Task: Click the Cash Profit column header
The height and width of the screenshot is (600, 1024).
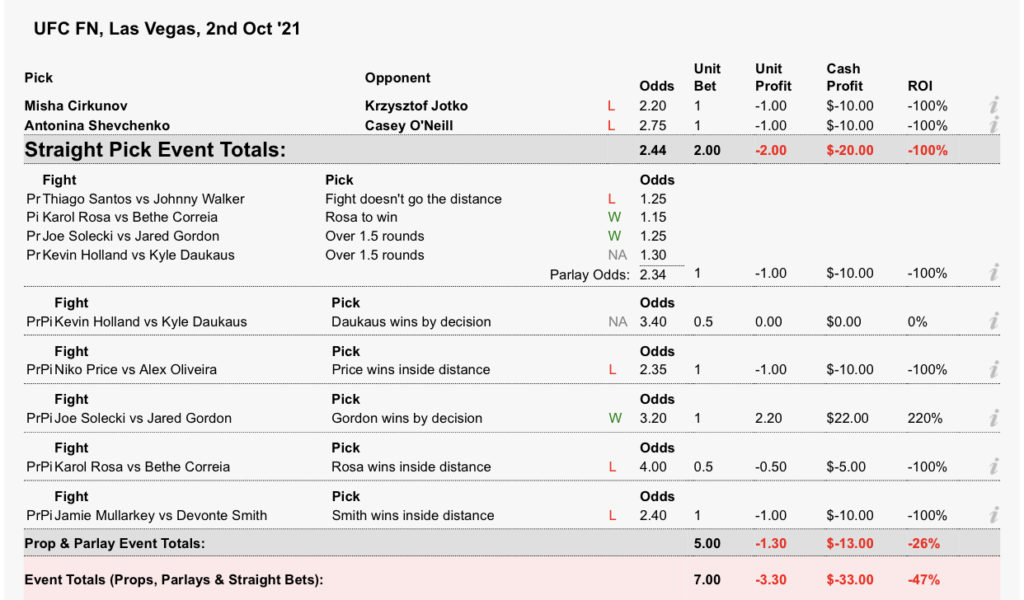Action: tap(845, 78)
